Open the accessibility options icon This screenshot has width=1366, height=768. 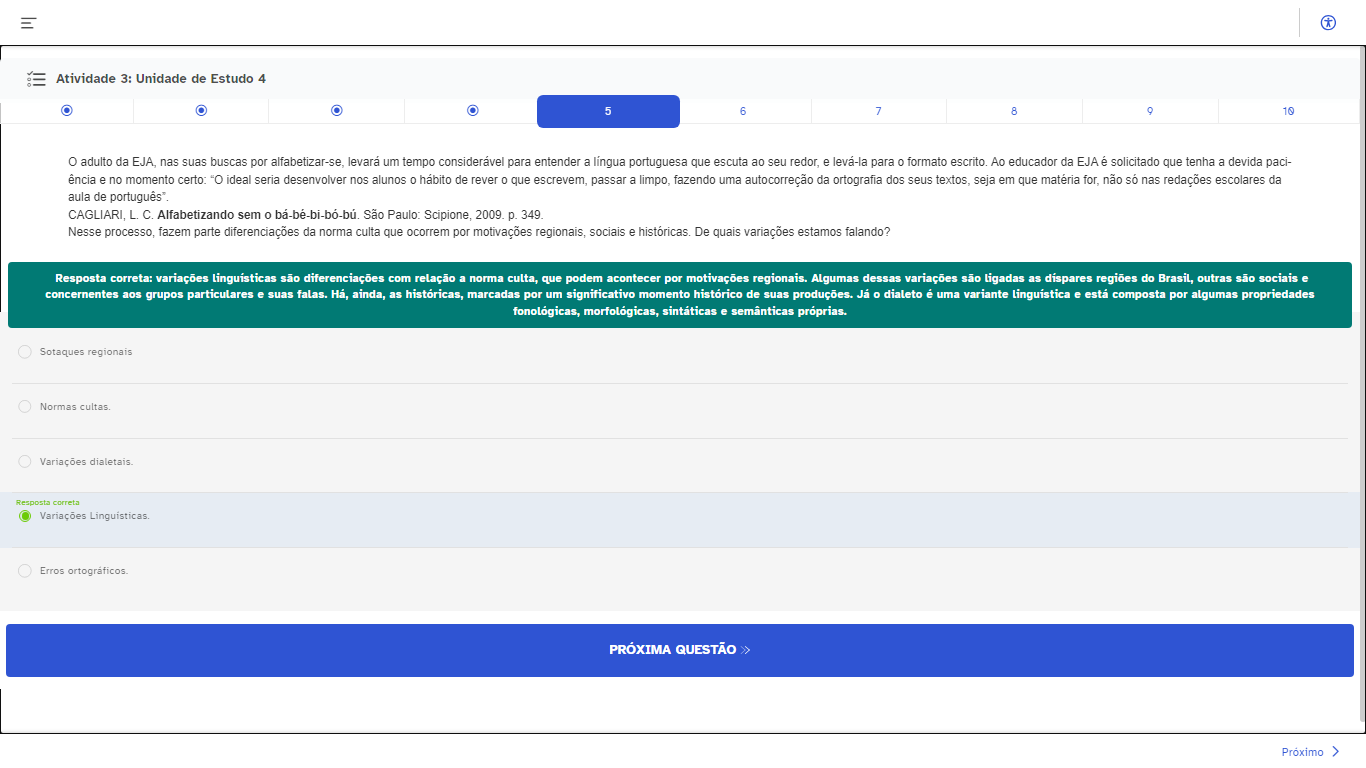point(1328,23)
